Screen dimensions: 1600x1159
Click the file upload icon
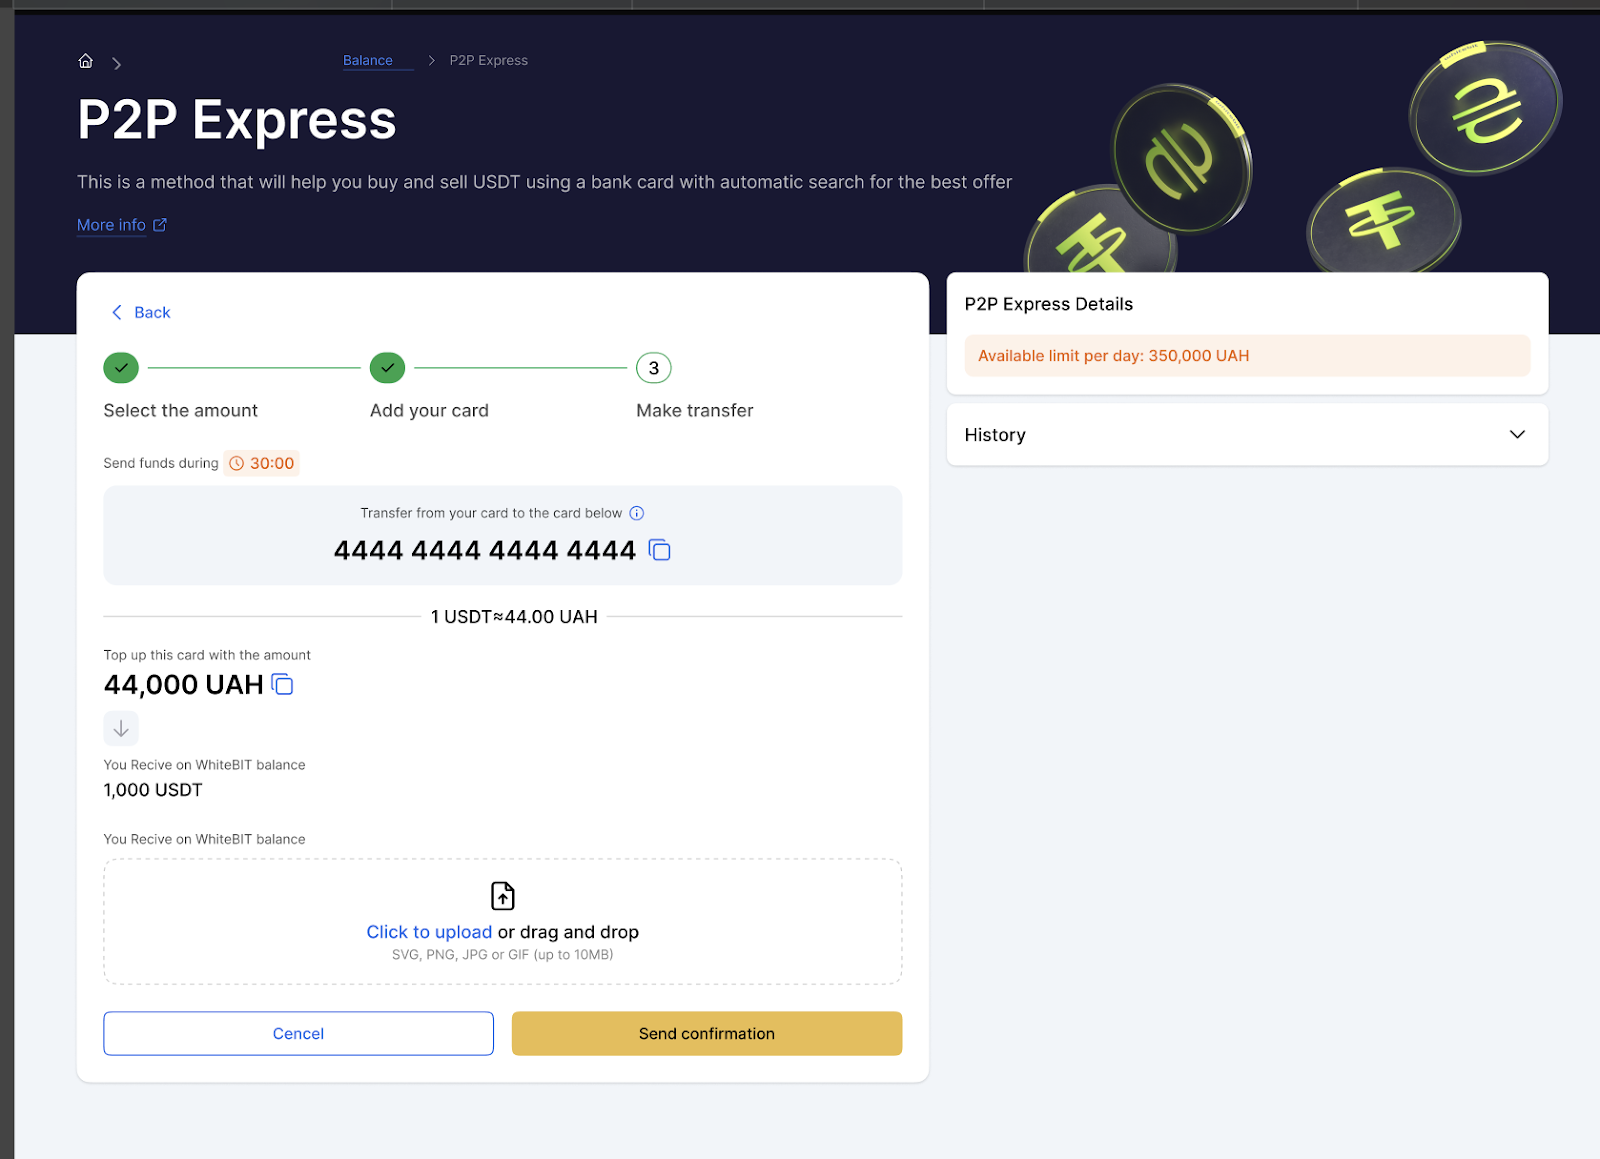point(503,895)
